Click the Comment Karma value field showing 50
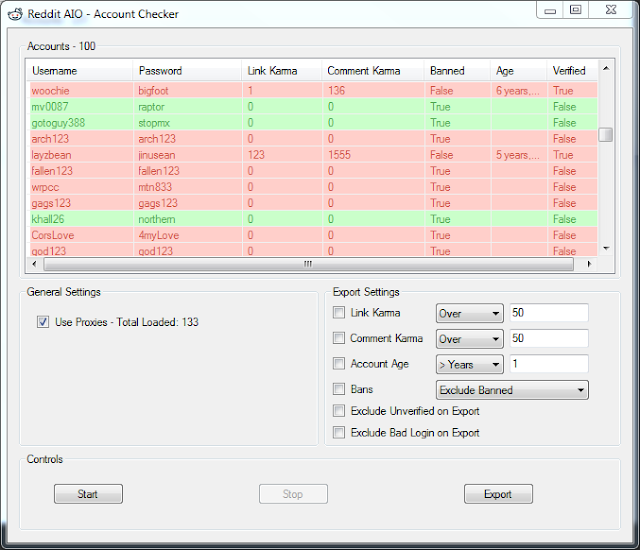The image size is (640, 550). [x=549, y=338]
